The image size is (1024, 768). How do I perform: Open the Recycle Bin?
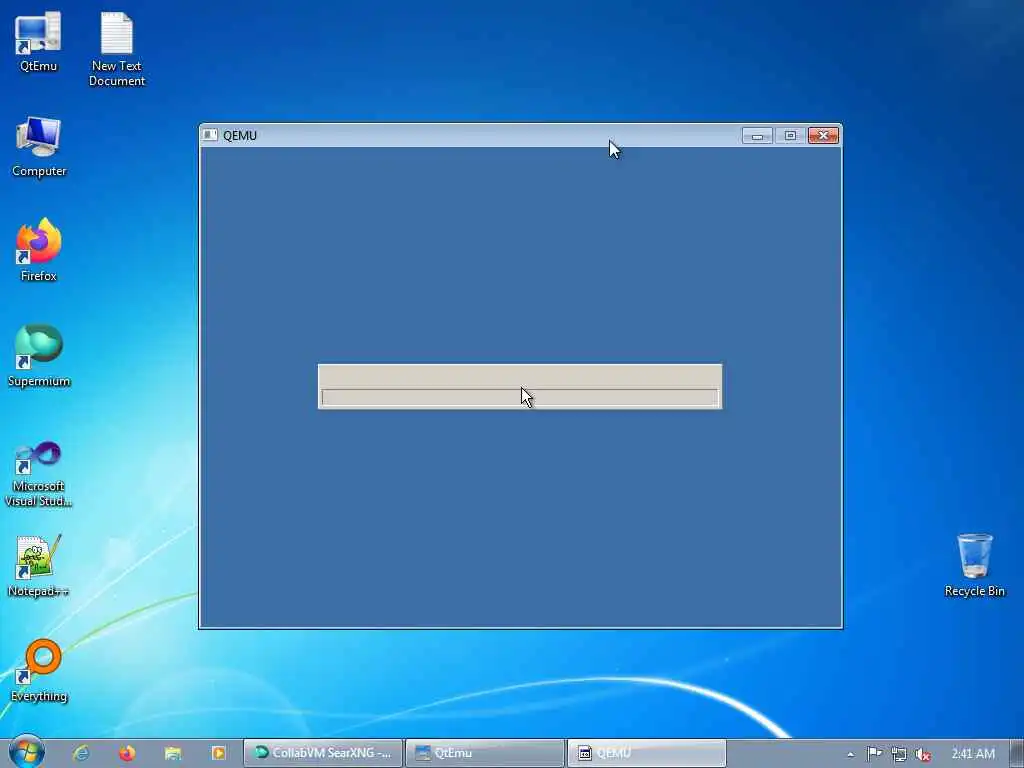974,566
